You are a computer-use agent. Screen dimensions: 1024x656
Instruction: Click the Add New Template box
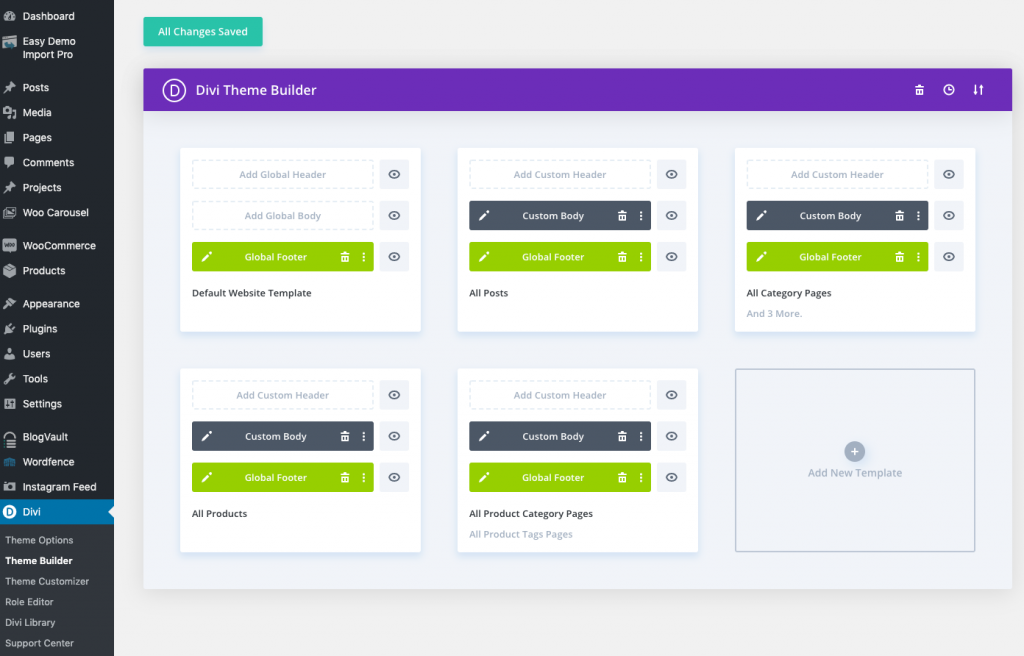pos(855,460)
